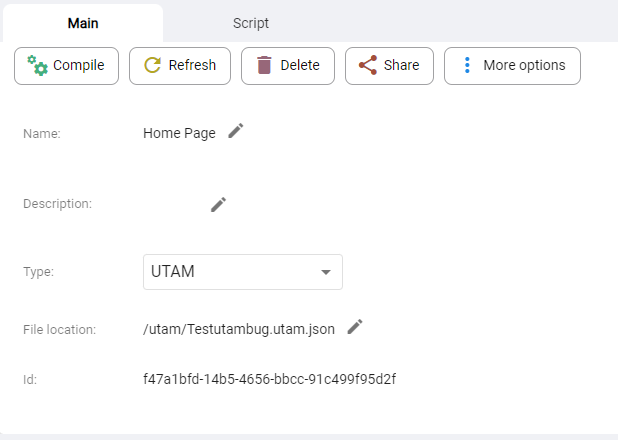The image size is (618, 440).
Task: Click the three-dot More options icon
Action: point(467,65)
